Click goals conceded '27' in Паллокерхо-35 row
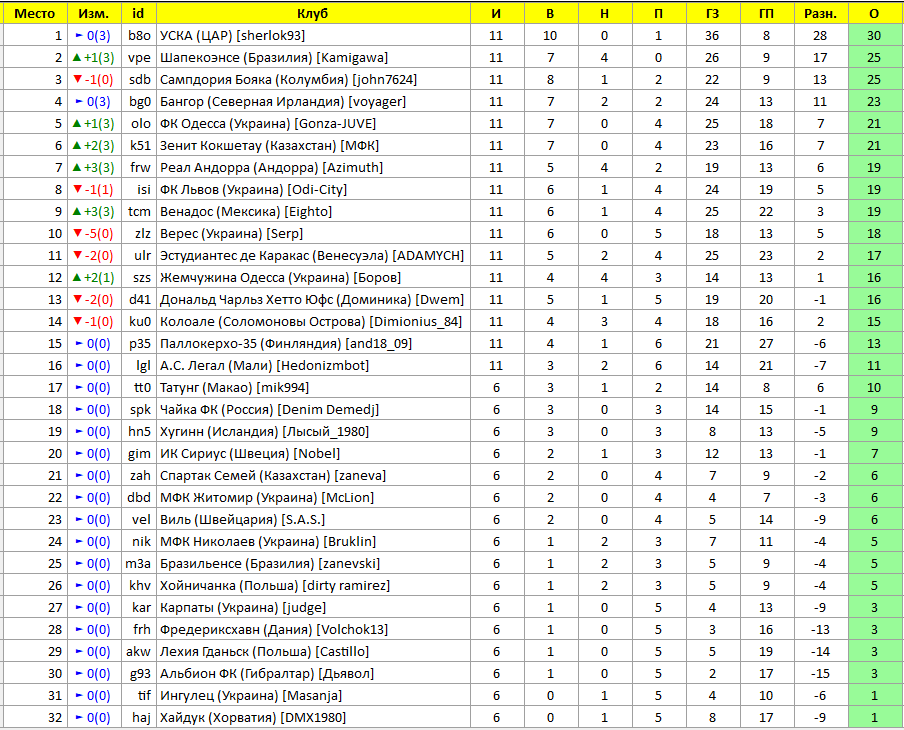This screenshot has height=730, width=904. 766,344
